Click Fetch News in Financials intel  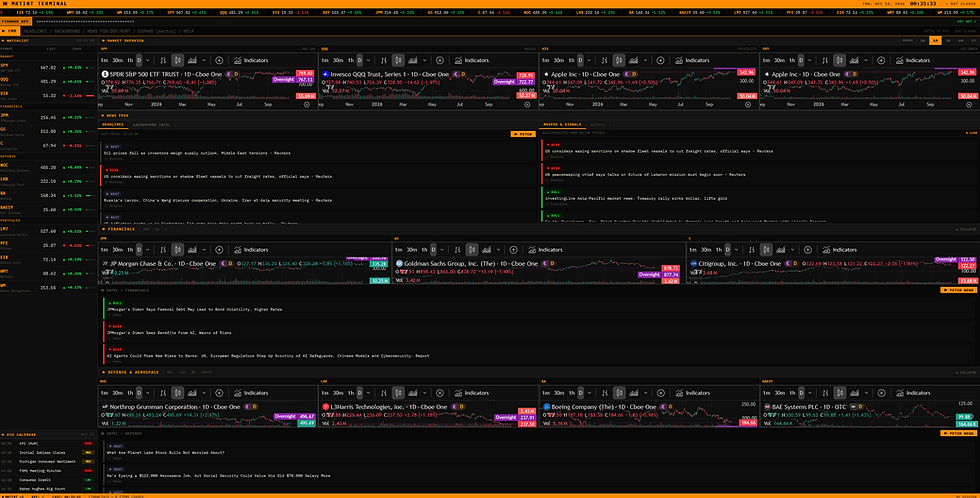[x=959, y=290]
